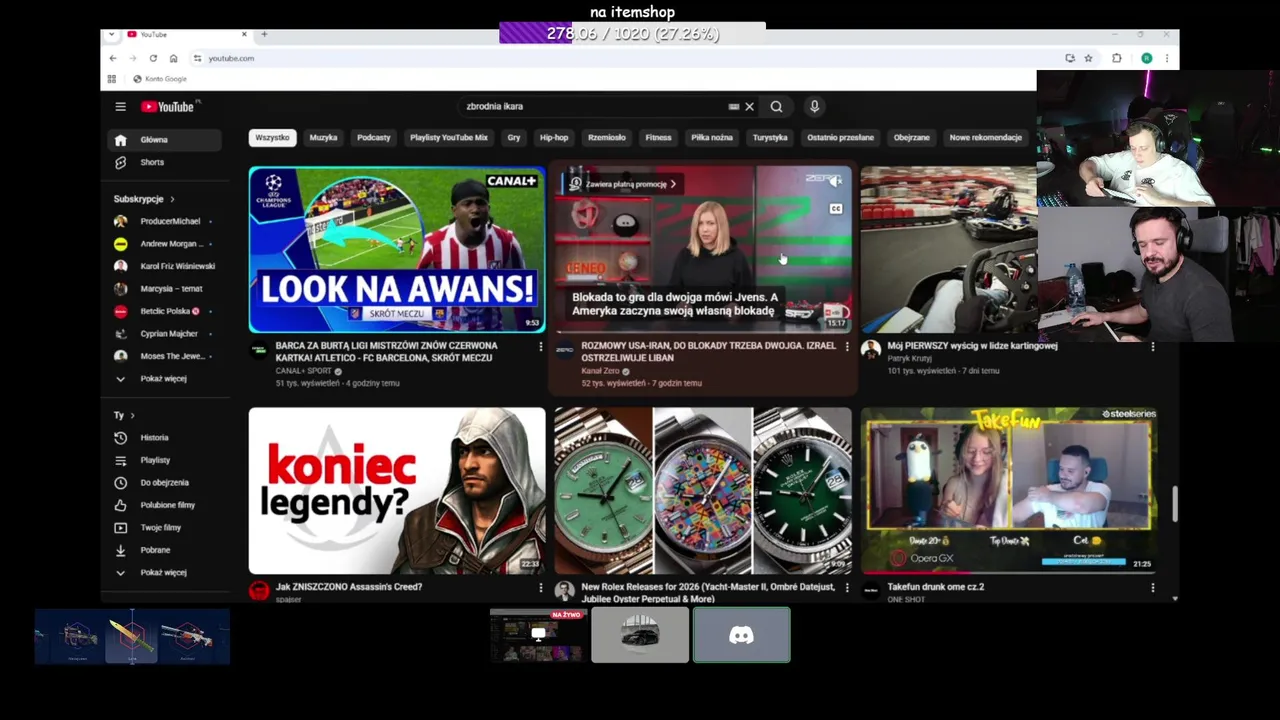Open the YouTube hamburger guide menu
This screenshot has width=1280, height=720.
pos(120,107)
